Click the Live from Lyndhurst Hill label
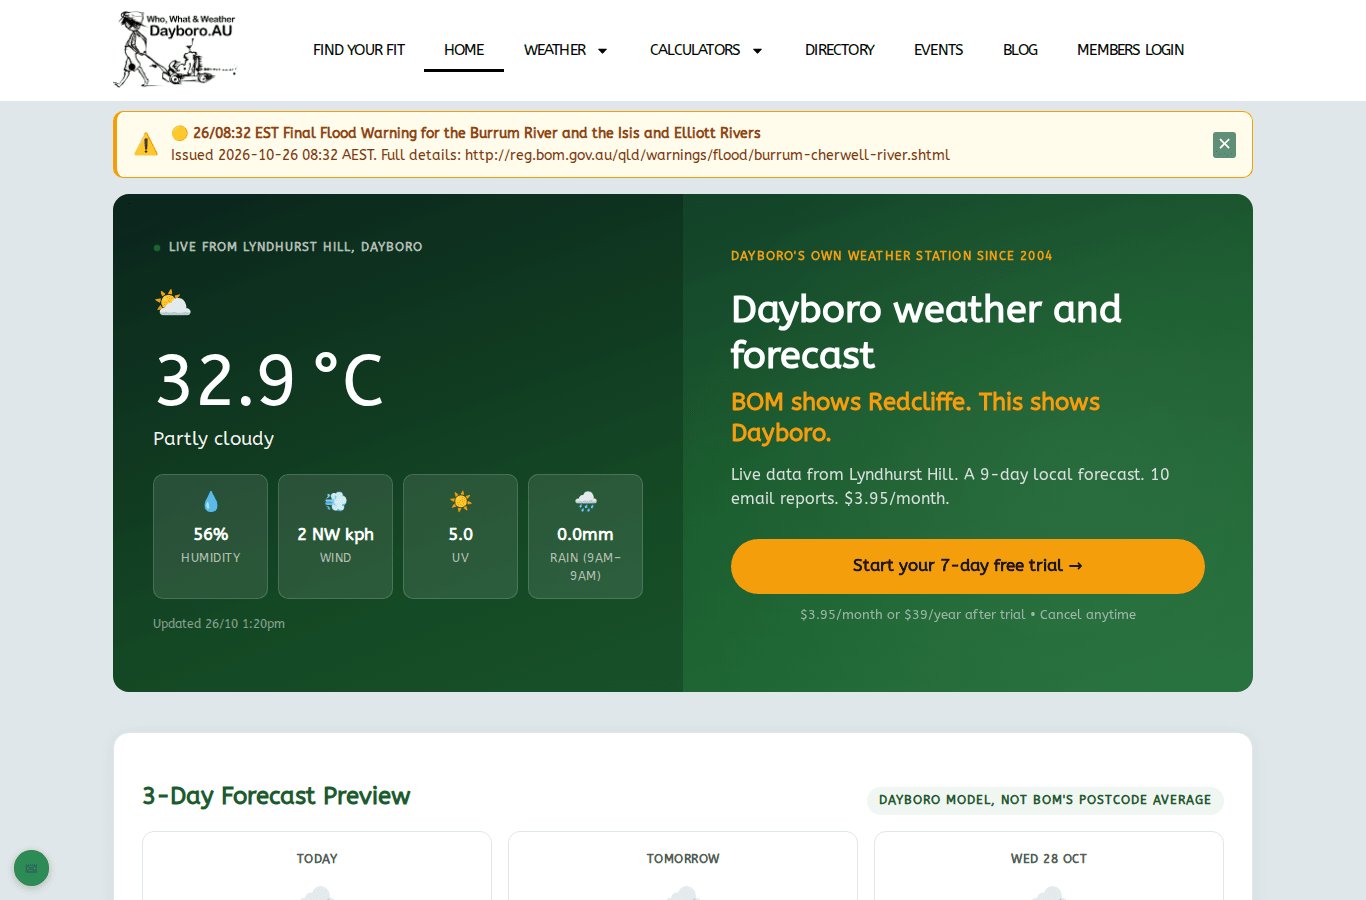Screen dimensions: 1366x900 click(x=296, y=247)
